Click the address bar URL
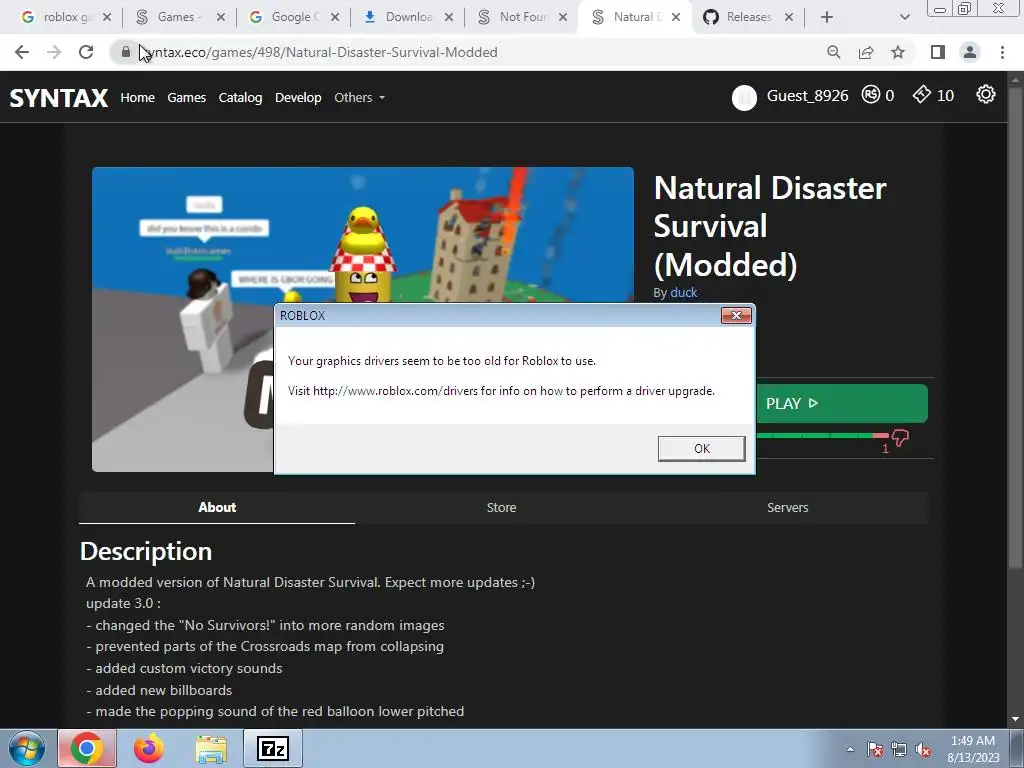 tap(318, 52)
